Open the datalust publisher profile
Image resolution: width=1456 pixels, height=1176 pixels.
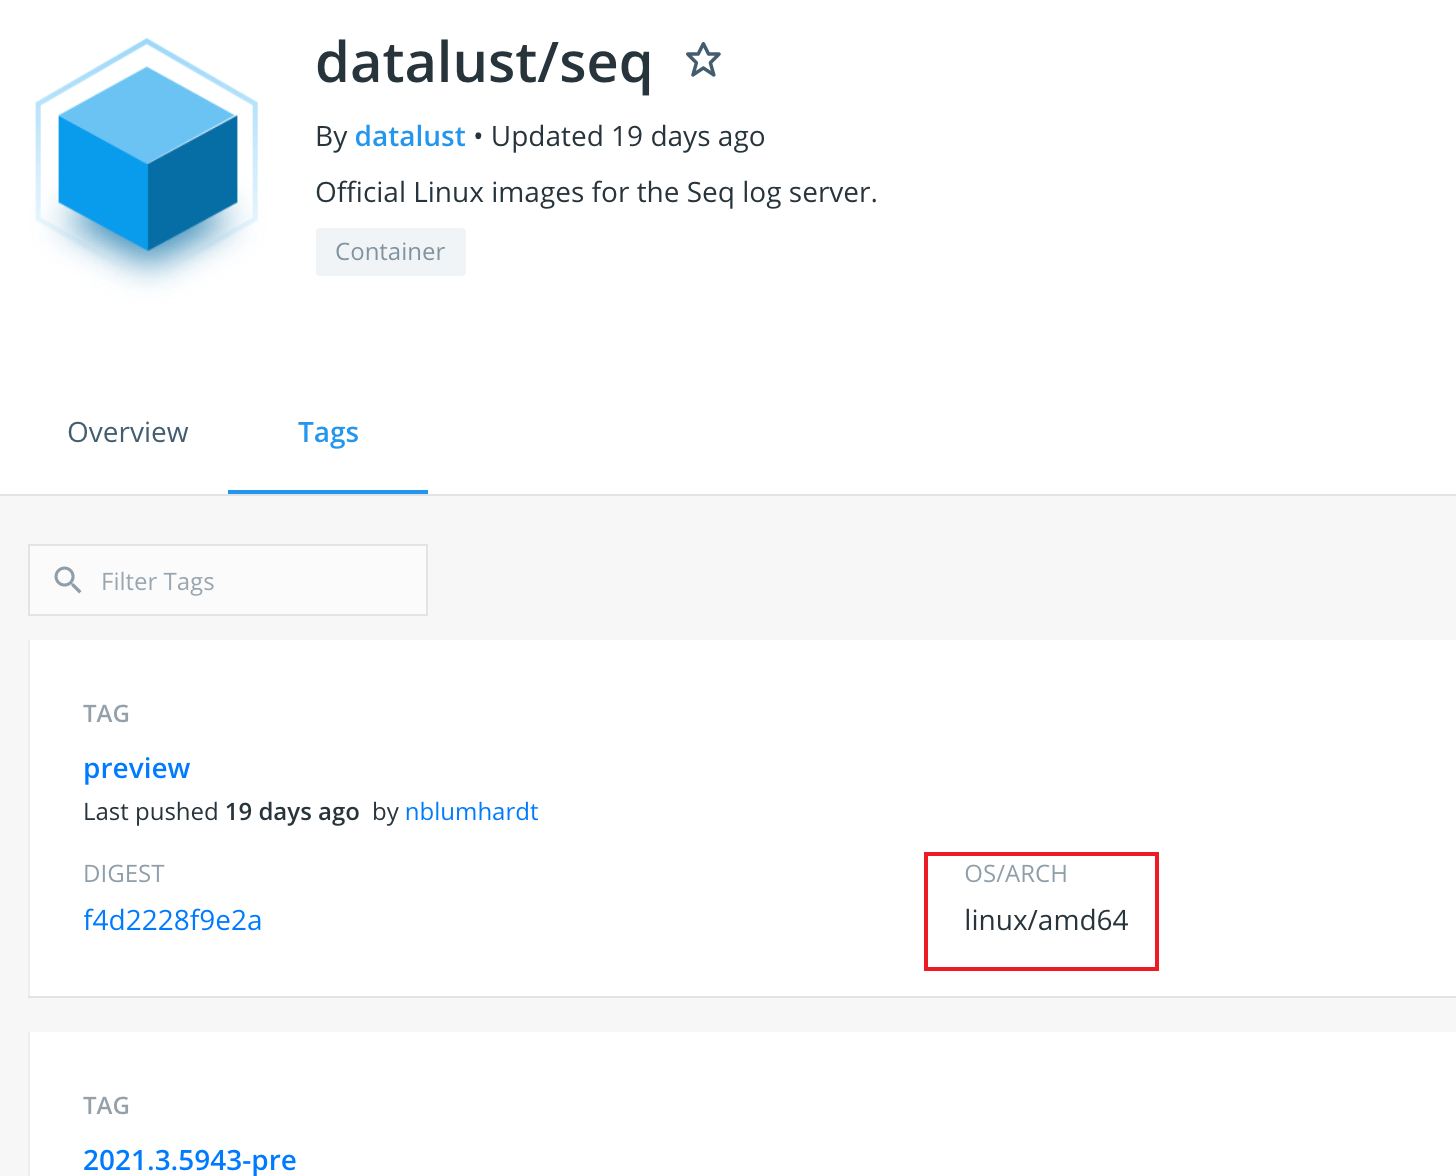(x=410, y=136)
